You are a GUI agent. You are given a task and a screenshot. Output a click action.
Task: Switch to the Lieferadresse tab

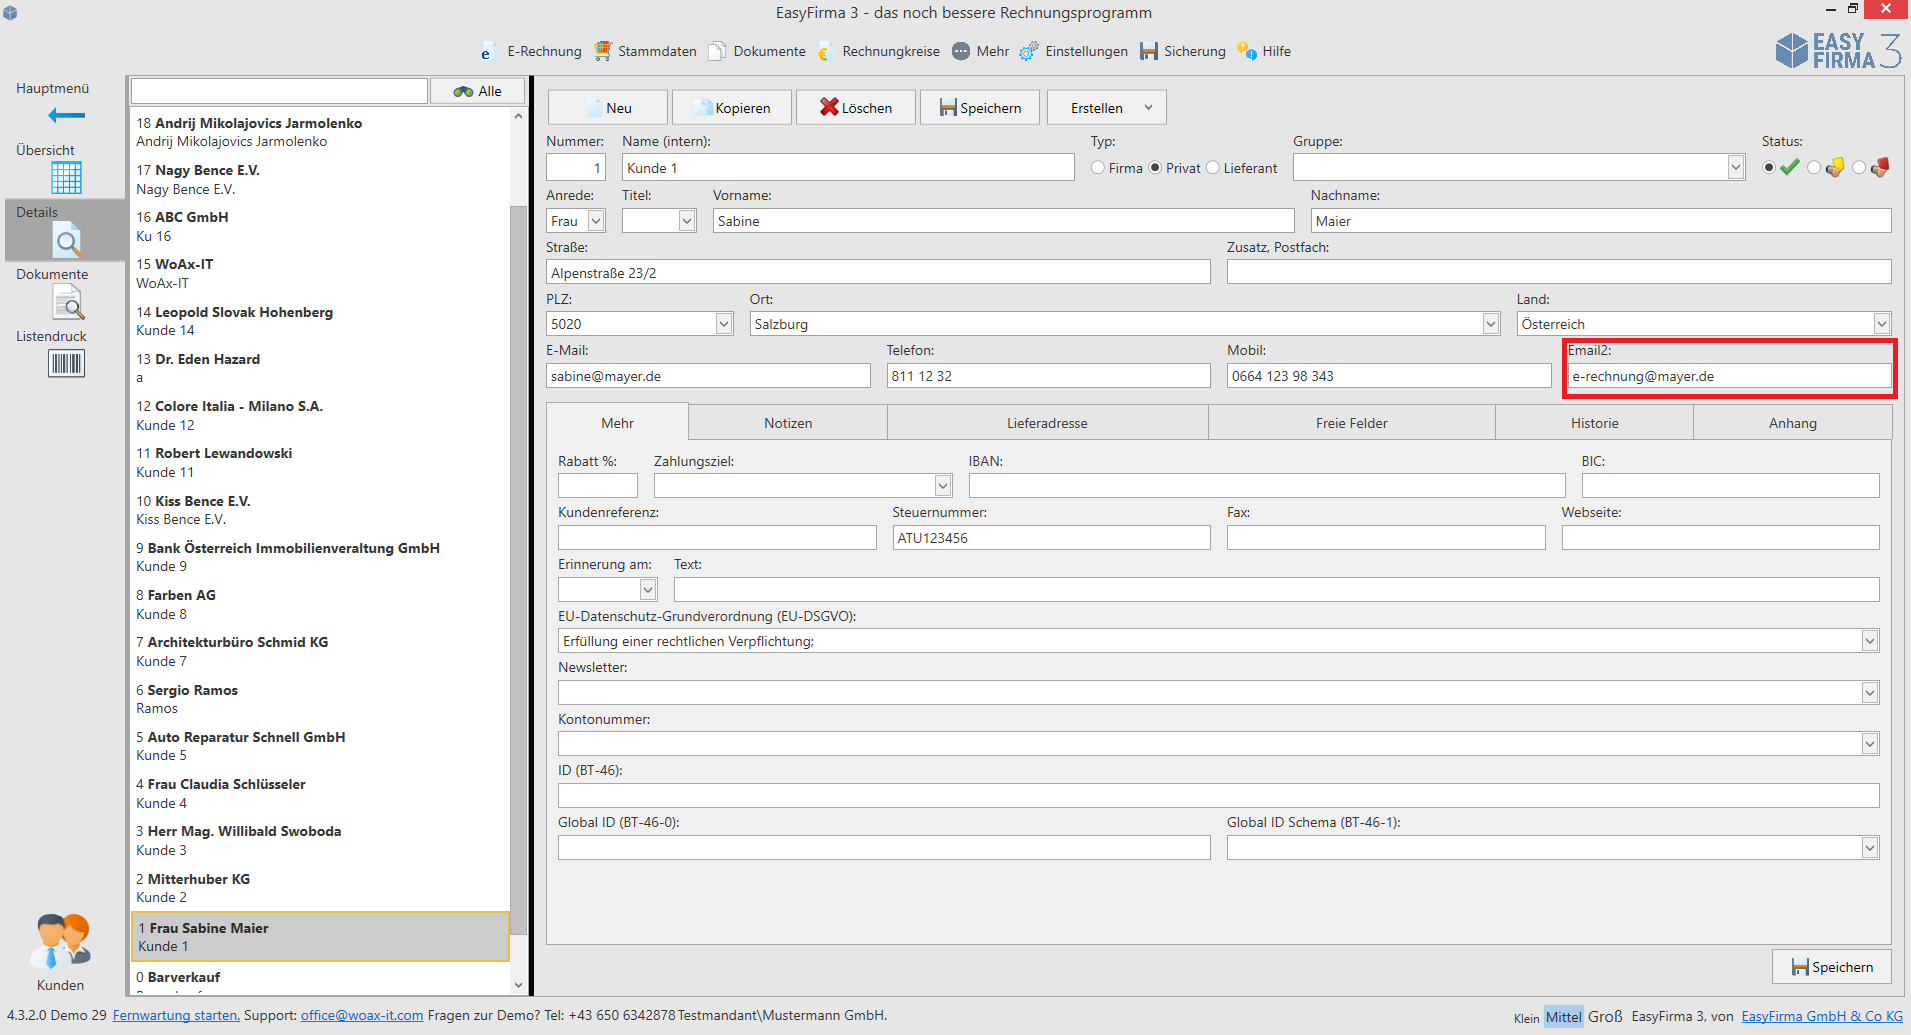coord(1047,423)
